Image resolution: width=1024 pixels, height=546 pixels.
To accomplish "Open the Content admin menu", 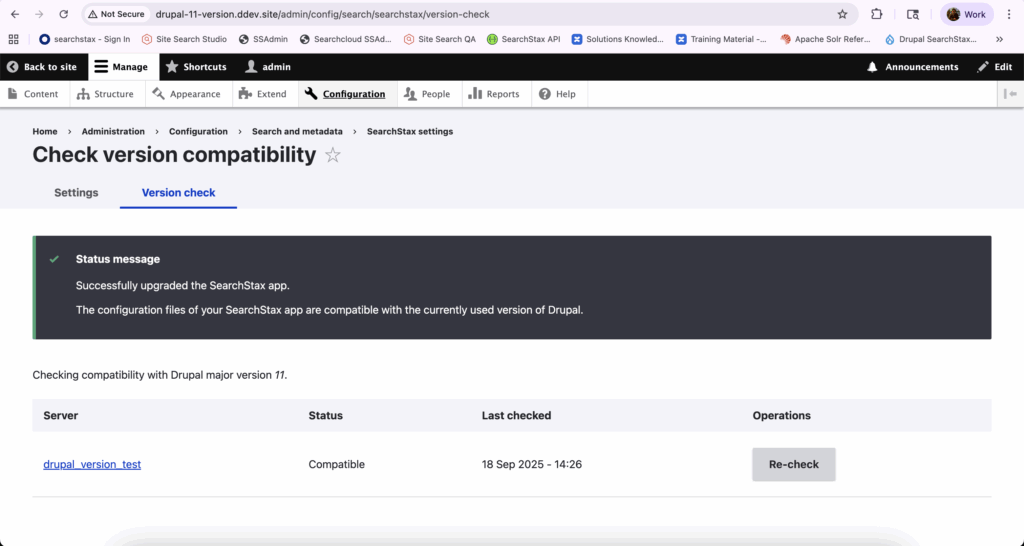I will 33,94.
